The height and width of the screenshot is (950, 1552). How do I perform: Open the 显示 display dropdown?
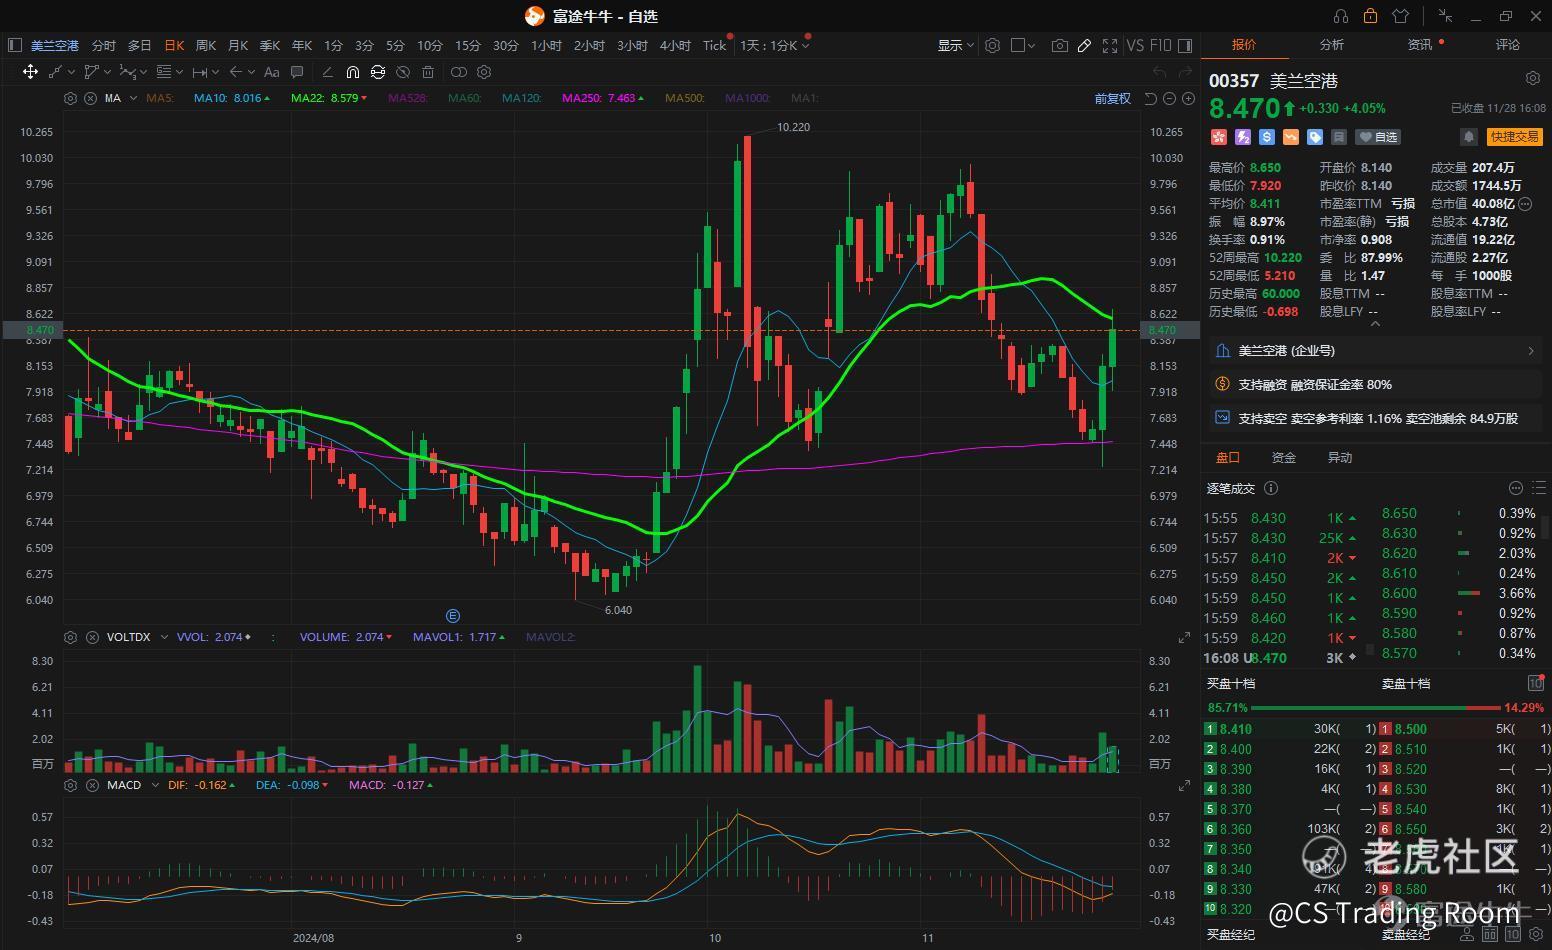coord(955,45)
